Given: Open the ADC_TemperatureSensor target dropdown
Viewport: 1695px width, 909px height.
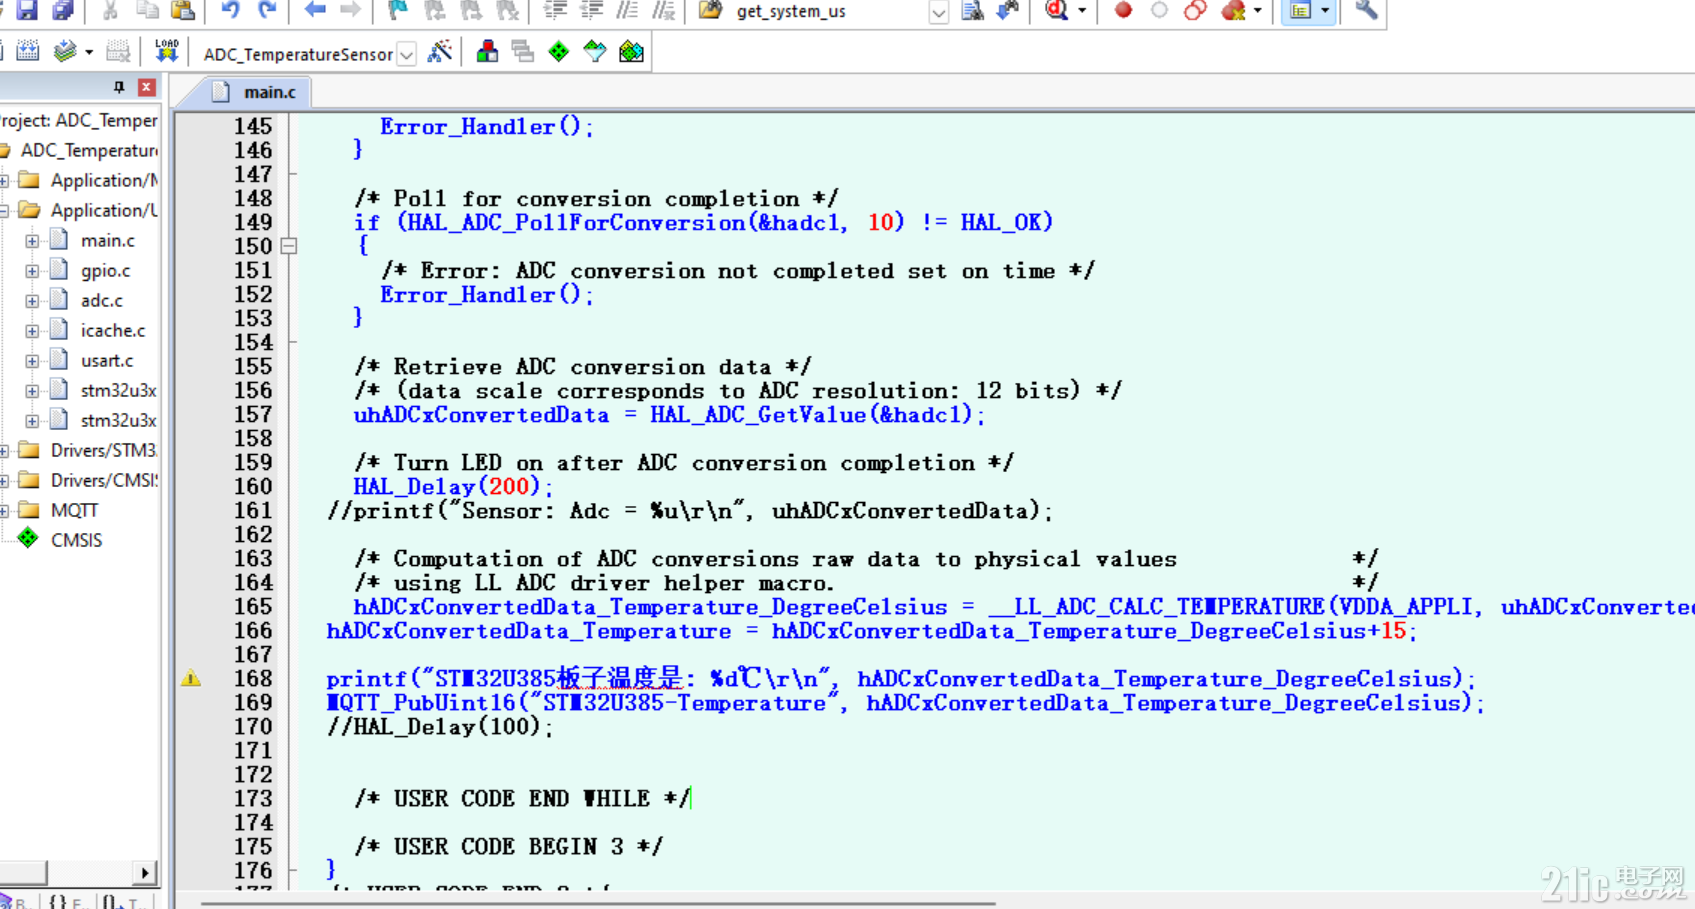Looking at the screenshot, I should coord(407,54).
